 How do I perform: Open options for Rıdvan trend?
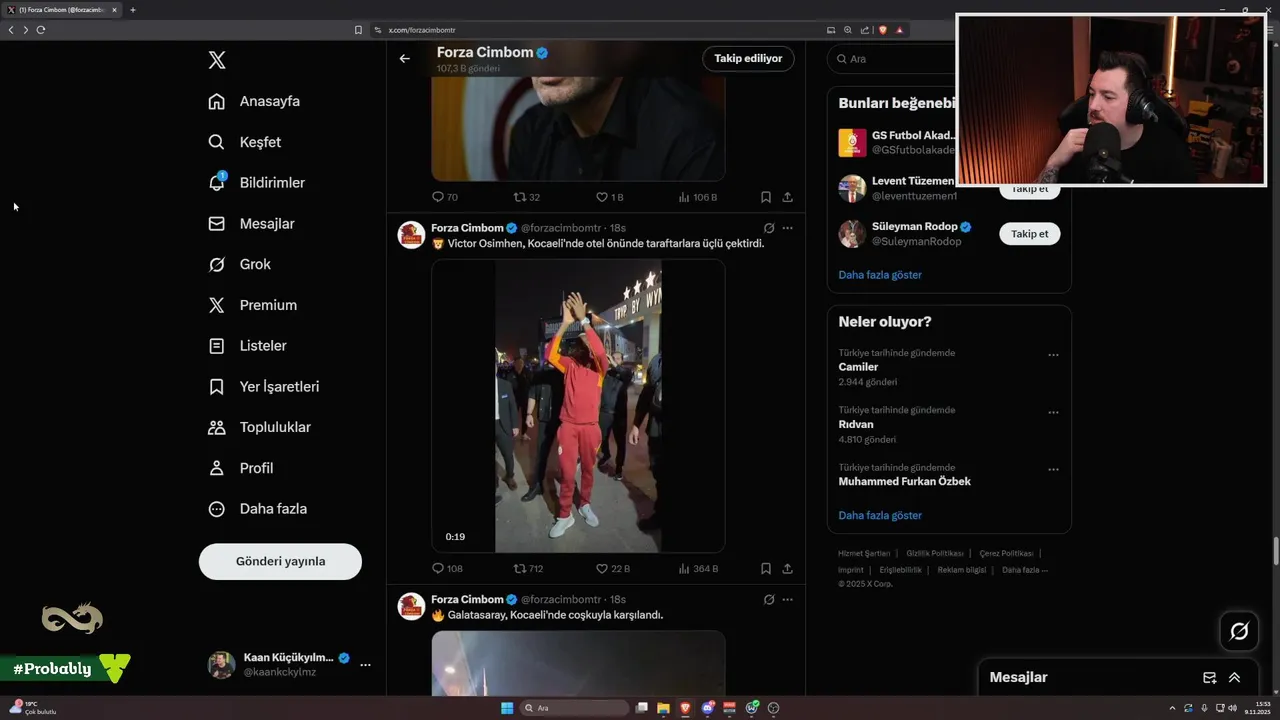tap(1053, 412)
